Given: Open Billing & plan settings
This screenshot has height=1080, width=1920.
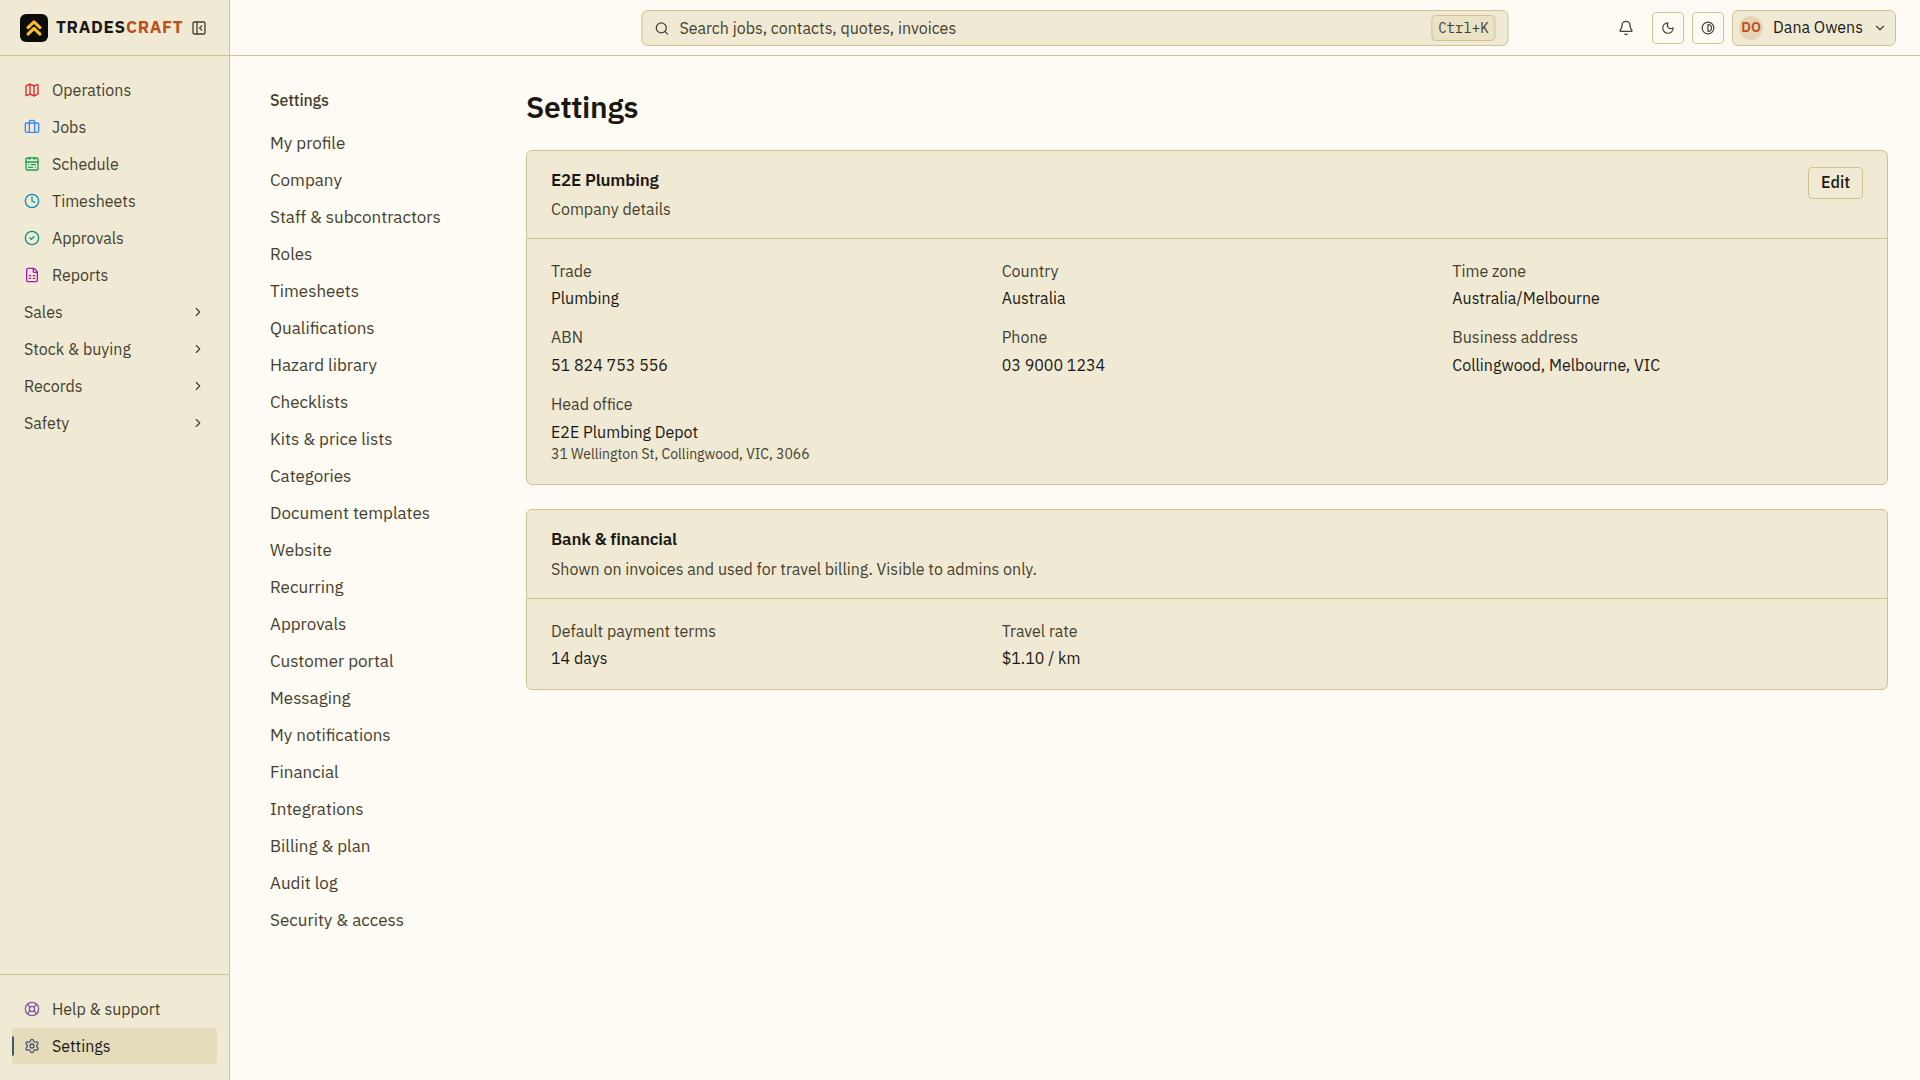Looking at the screenshot, I should click(320, 846).
